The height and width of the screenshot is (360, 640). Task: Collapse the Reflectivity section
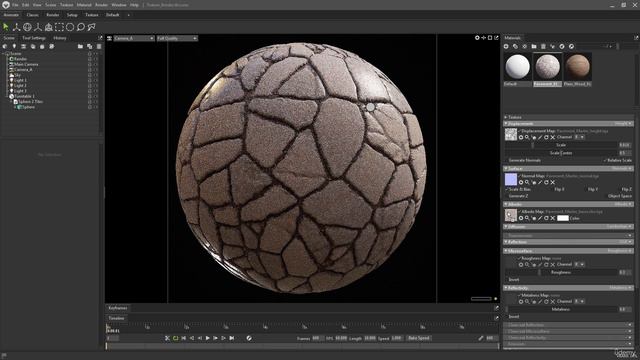[506, 288]
